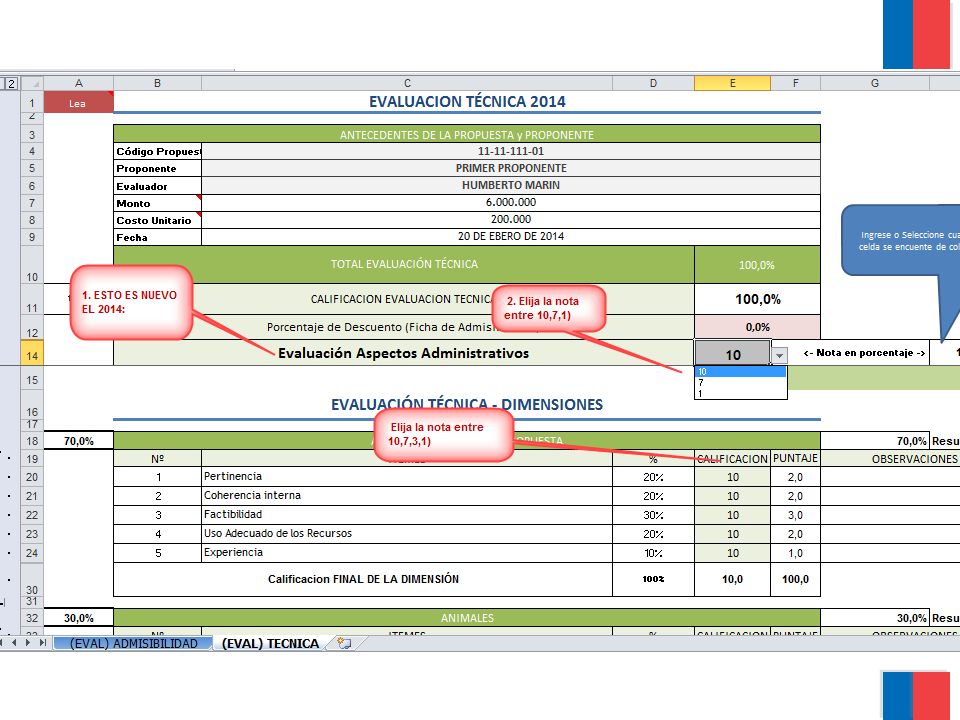Click the last sheet navigation arrow

coord(42,643)
